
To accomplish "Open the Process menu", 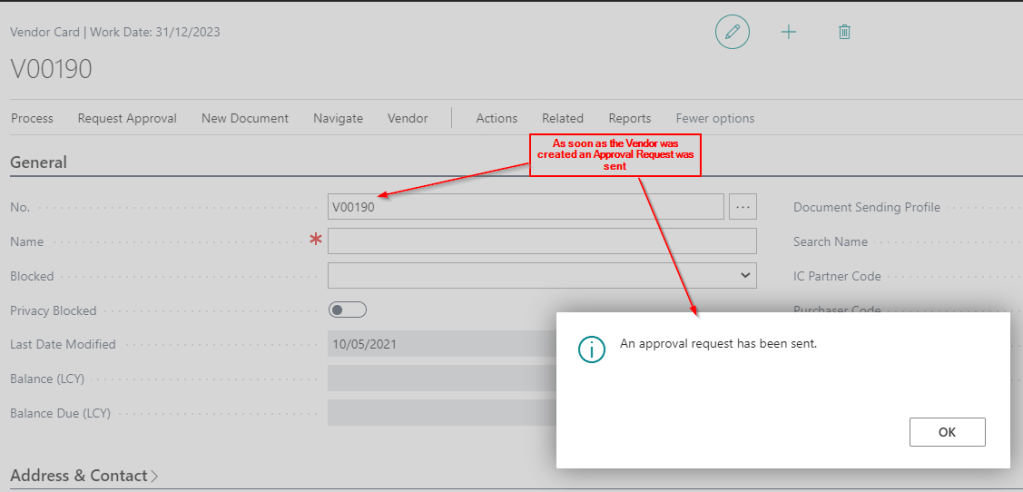I will click(x=32, y=118).
